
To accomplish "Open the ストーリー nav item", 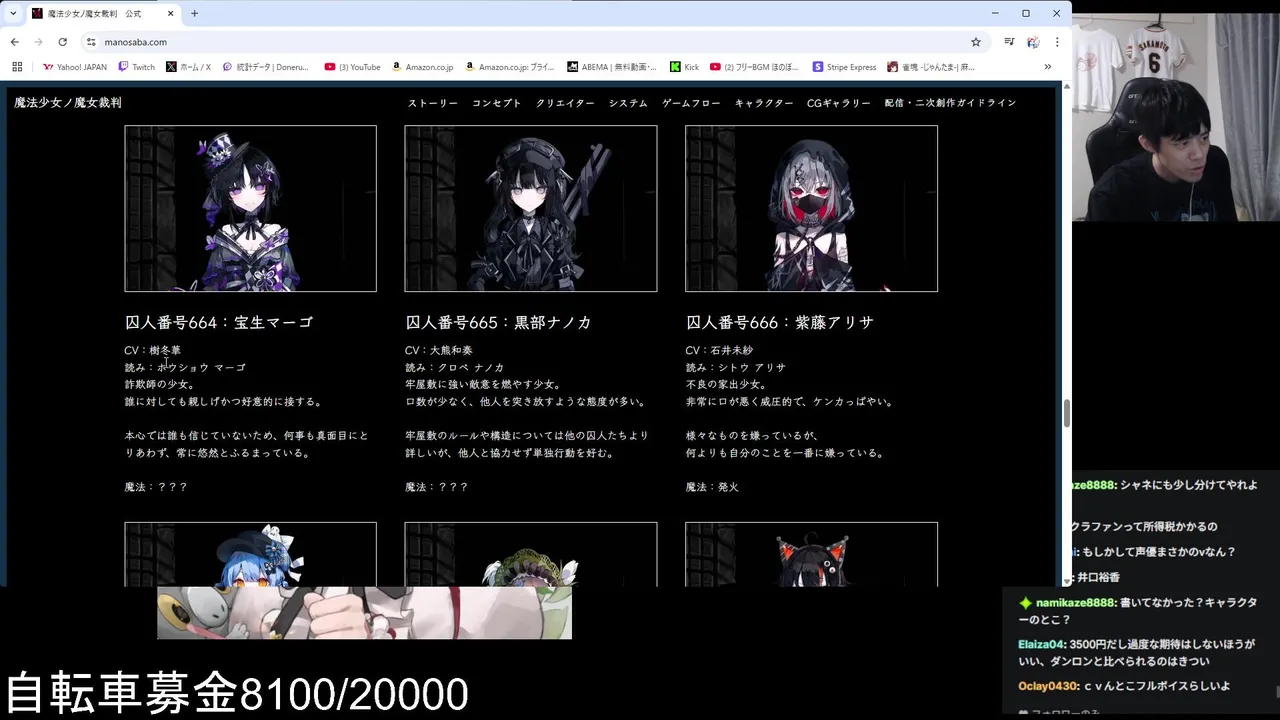I will 433,103.
